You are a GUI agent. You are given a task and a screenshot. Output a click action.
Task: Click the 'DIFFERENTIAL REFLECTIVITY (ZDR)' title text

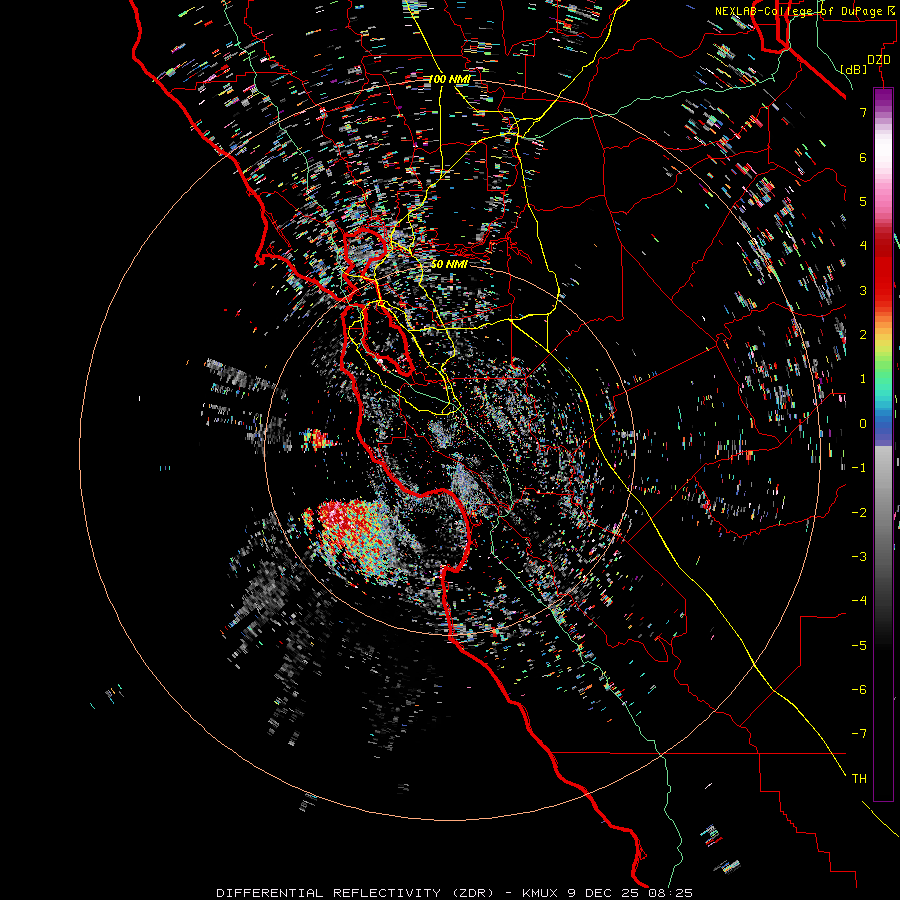coord(355,893)
